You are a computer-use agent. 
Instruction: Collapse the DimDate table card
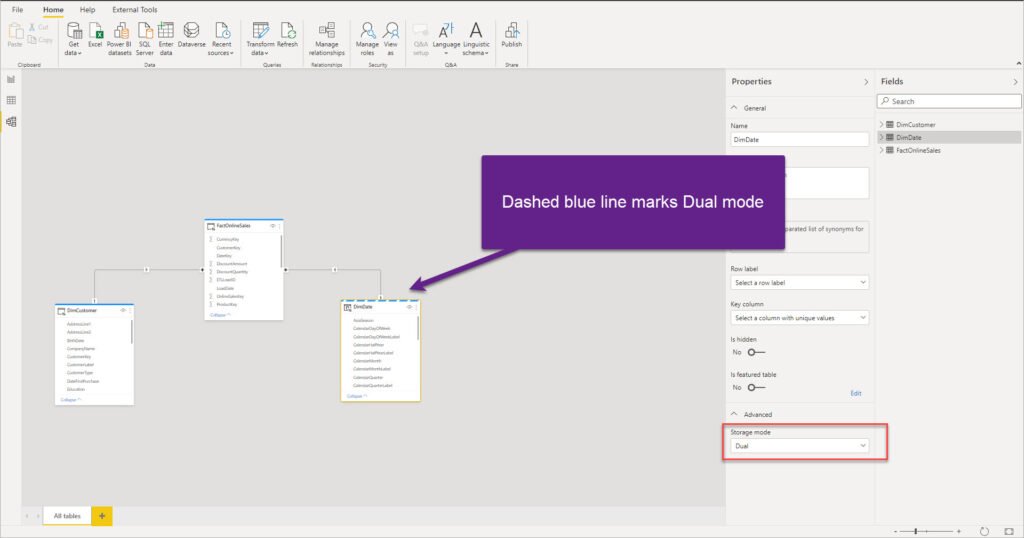click(x=357, y=396)
